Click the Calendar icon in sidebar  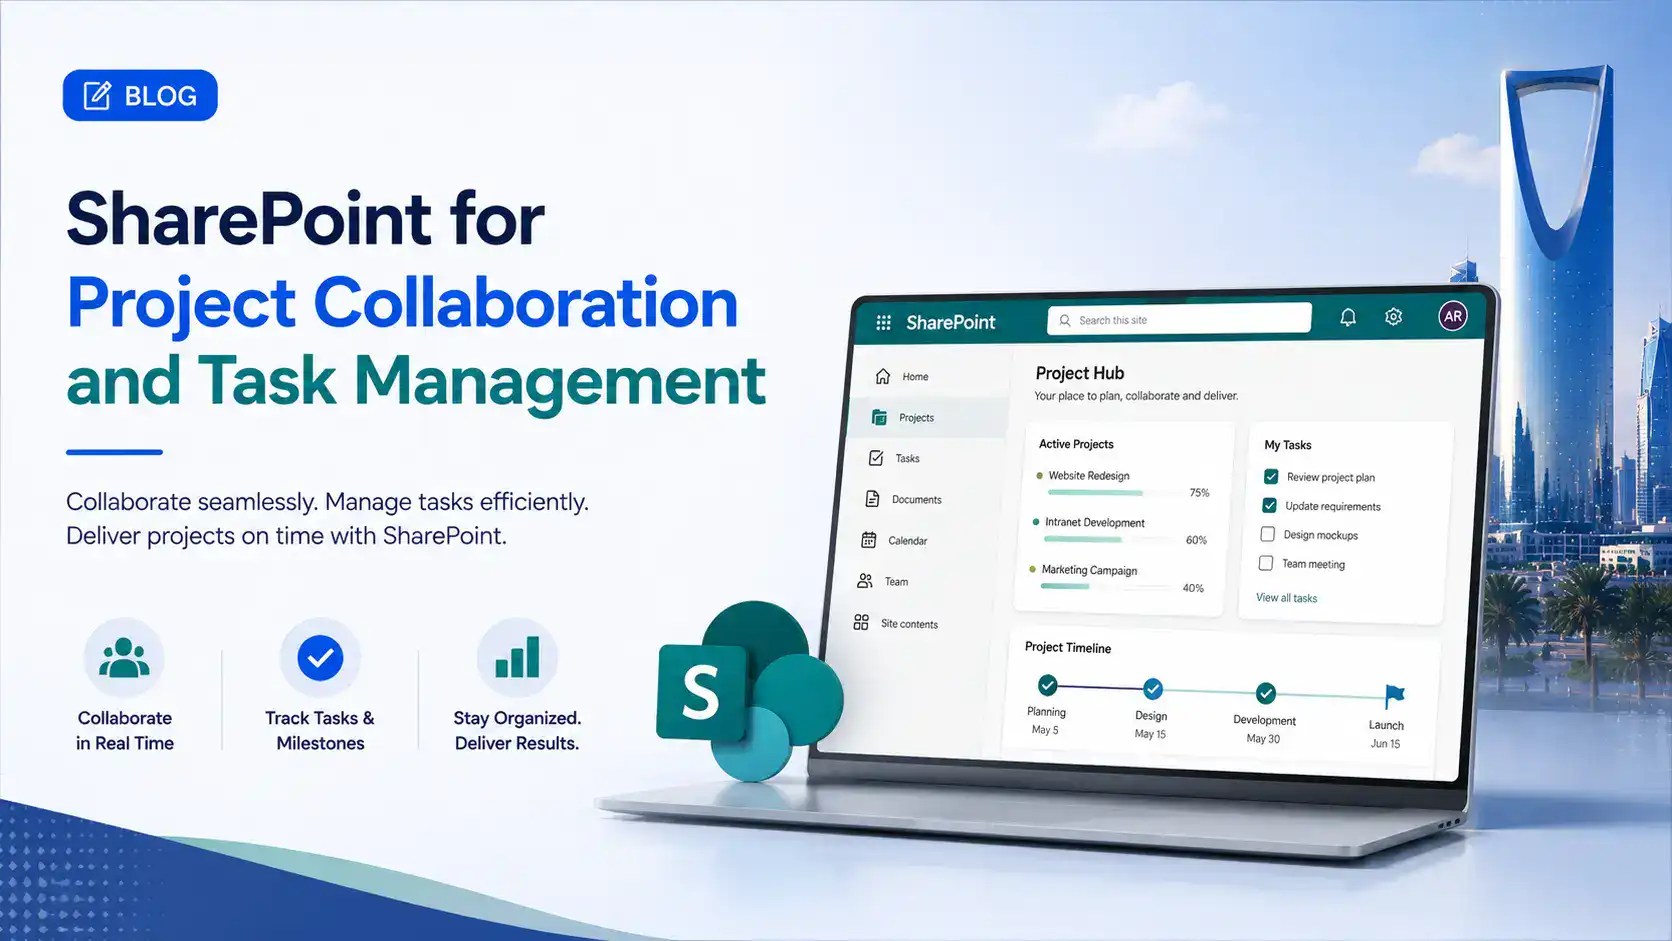(x=869, y=540)
